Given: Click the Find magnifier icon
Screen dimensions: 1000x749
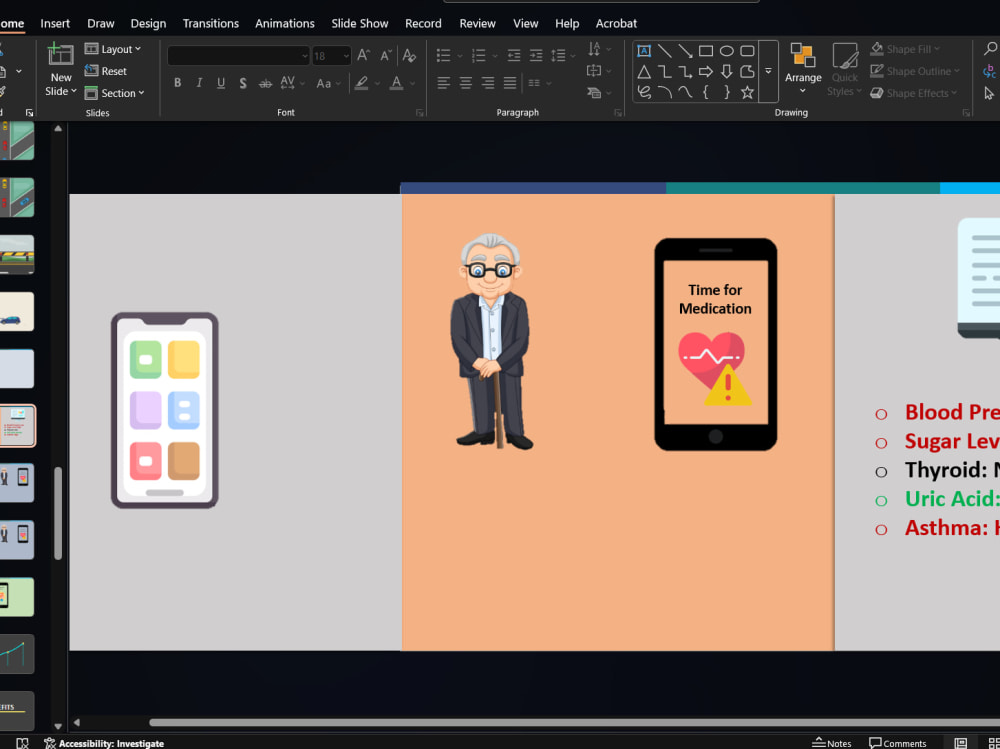Looking at the screenshot, I should (x=990, y=48).
